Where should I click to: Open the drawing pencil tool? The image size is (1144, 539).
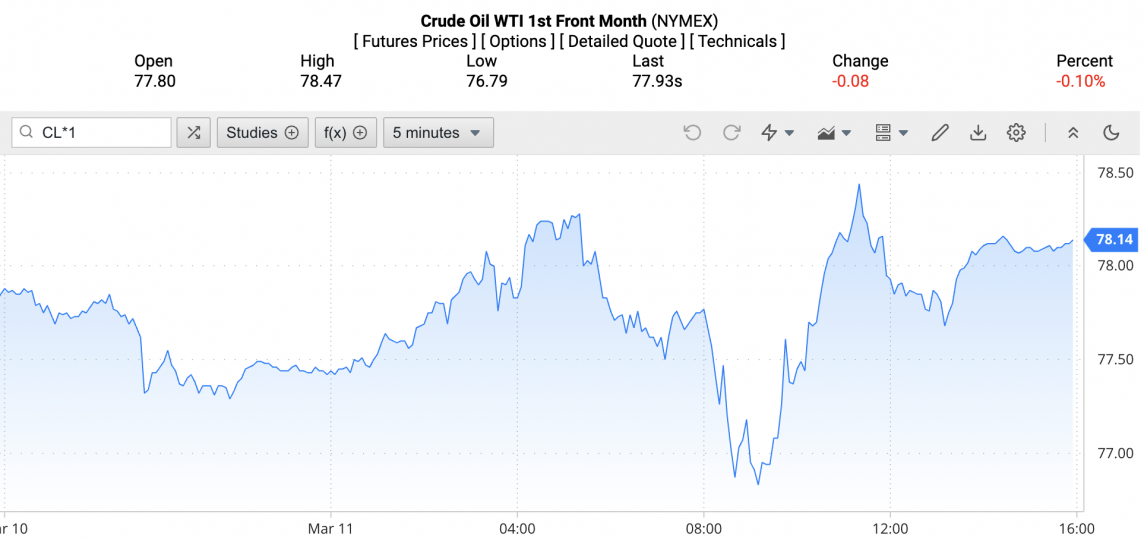(x=940, y=133)
